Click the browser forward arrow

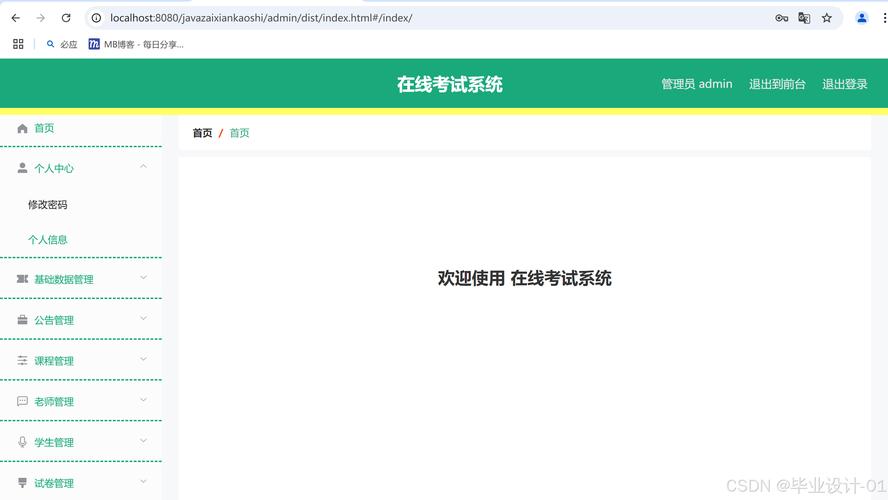(x=41, y=18)
